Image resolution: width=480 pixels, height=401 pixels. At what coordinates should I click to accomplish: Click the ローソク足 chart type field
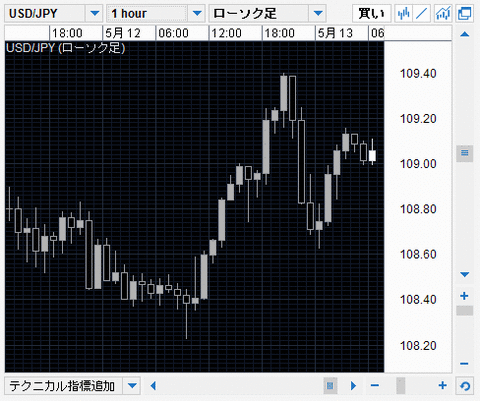coord(259,13)
